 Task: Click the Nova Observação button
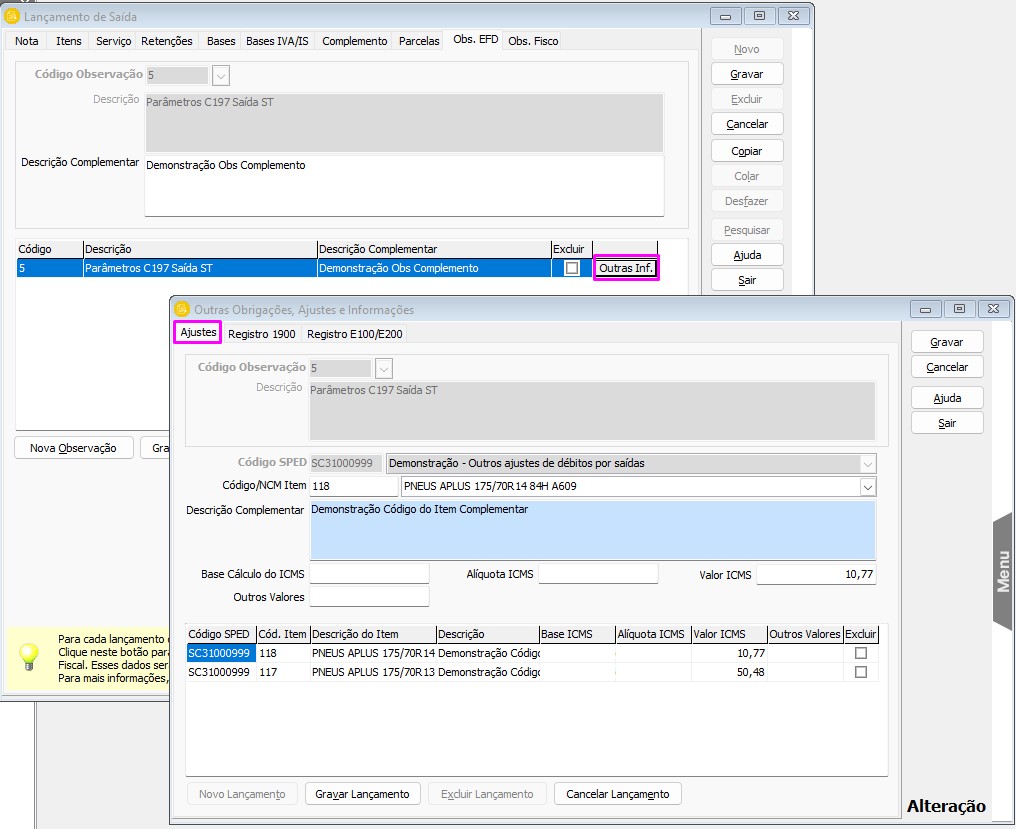(73, 448)
